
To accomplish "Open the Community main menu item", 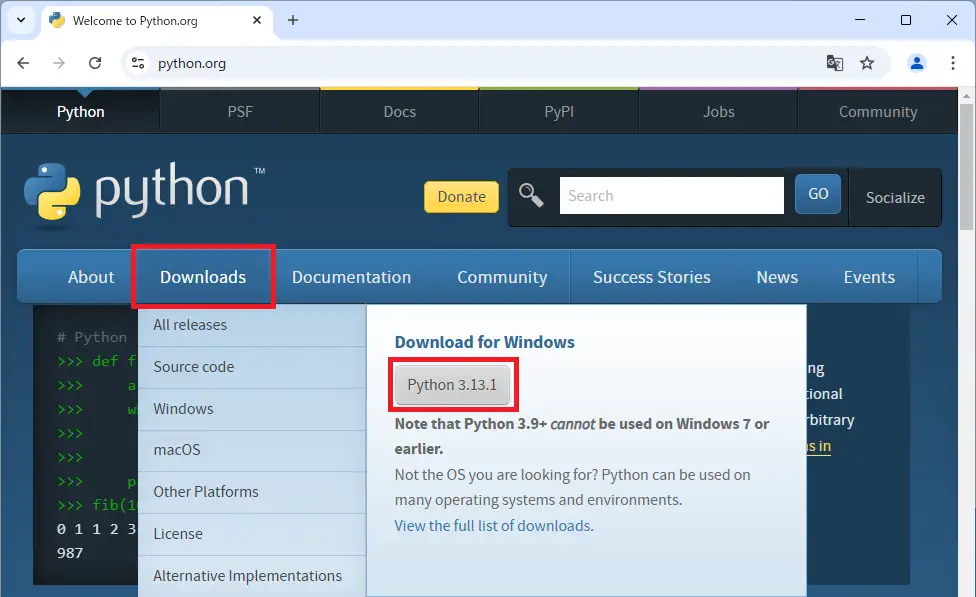I will [502, 277].
